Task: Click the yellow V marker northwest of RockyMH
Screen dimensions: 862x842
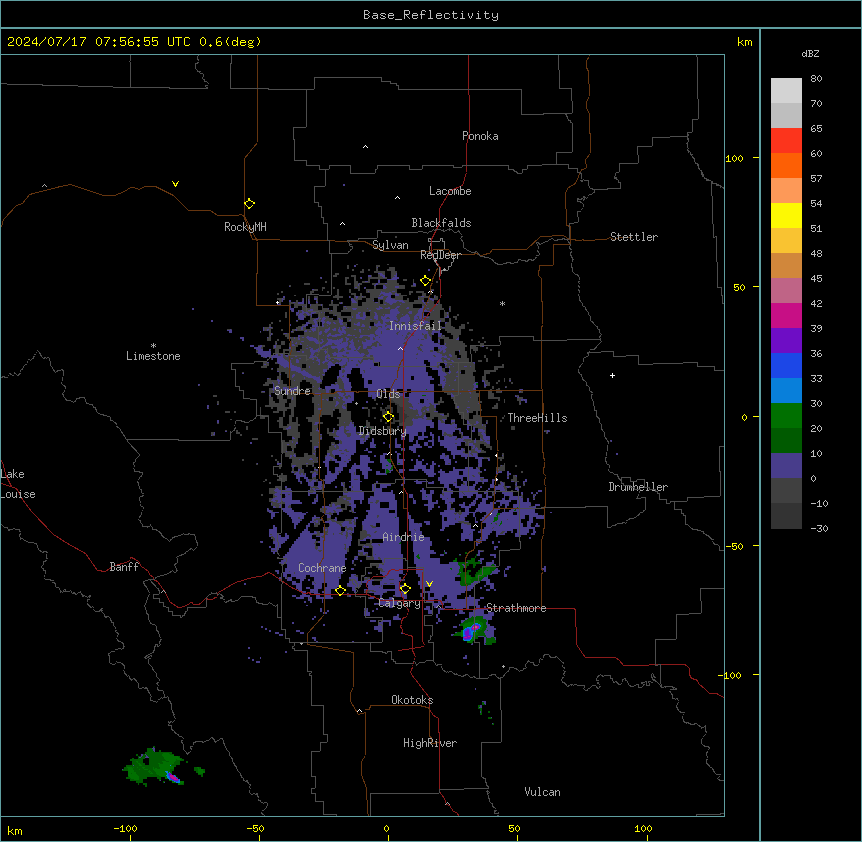Action: click(x=175, y=184)
